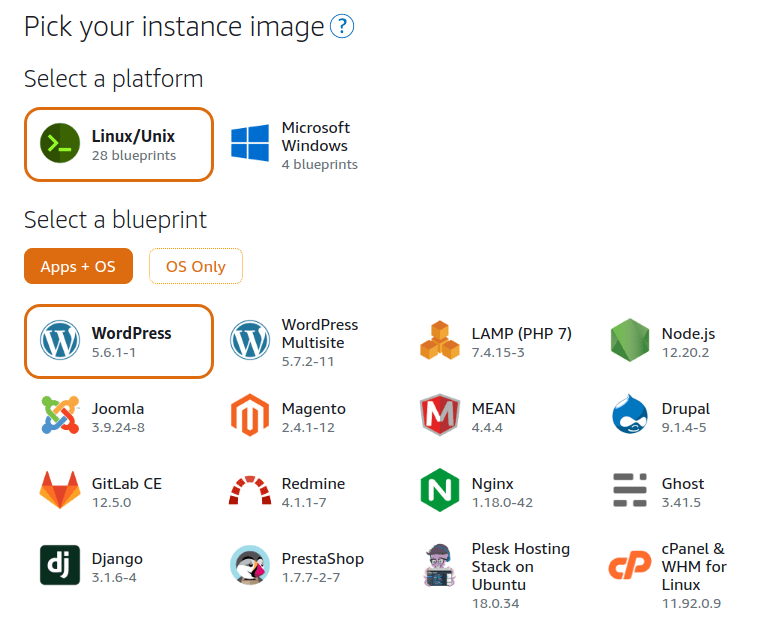Click 'cPanel & WHM for Linux' label
765x640 pixels.
(x=694, y=567)
